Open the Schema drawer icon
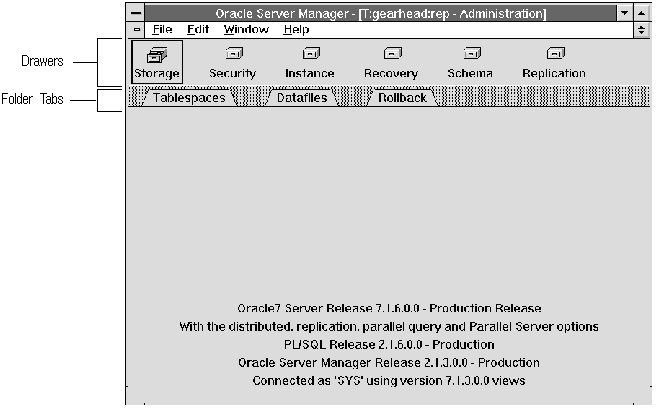The image size is (656, 409). tap(471, 63)
